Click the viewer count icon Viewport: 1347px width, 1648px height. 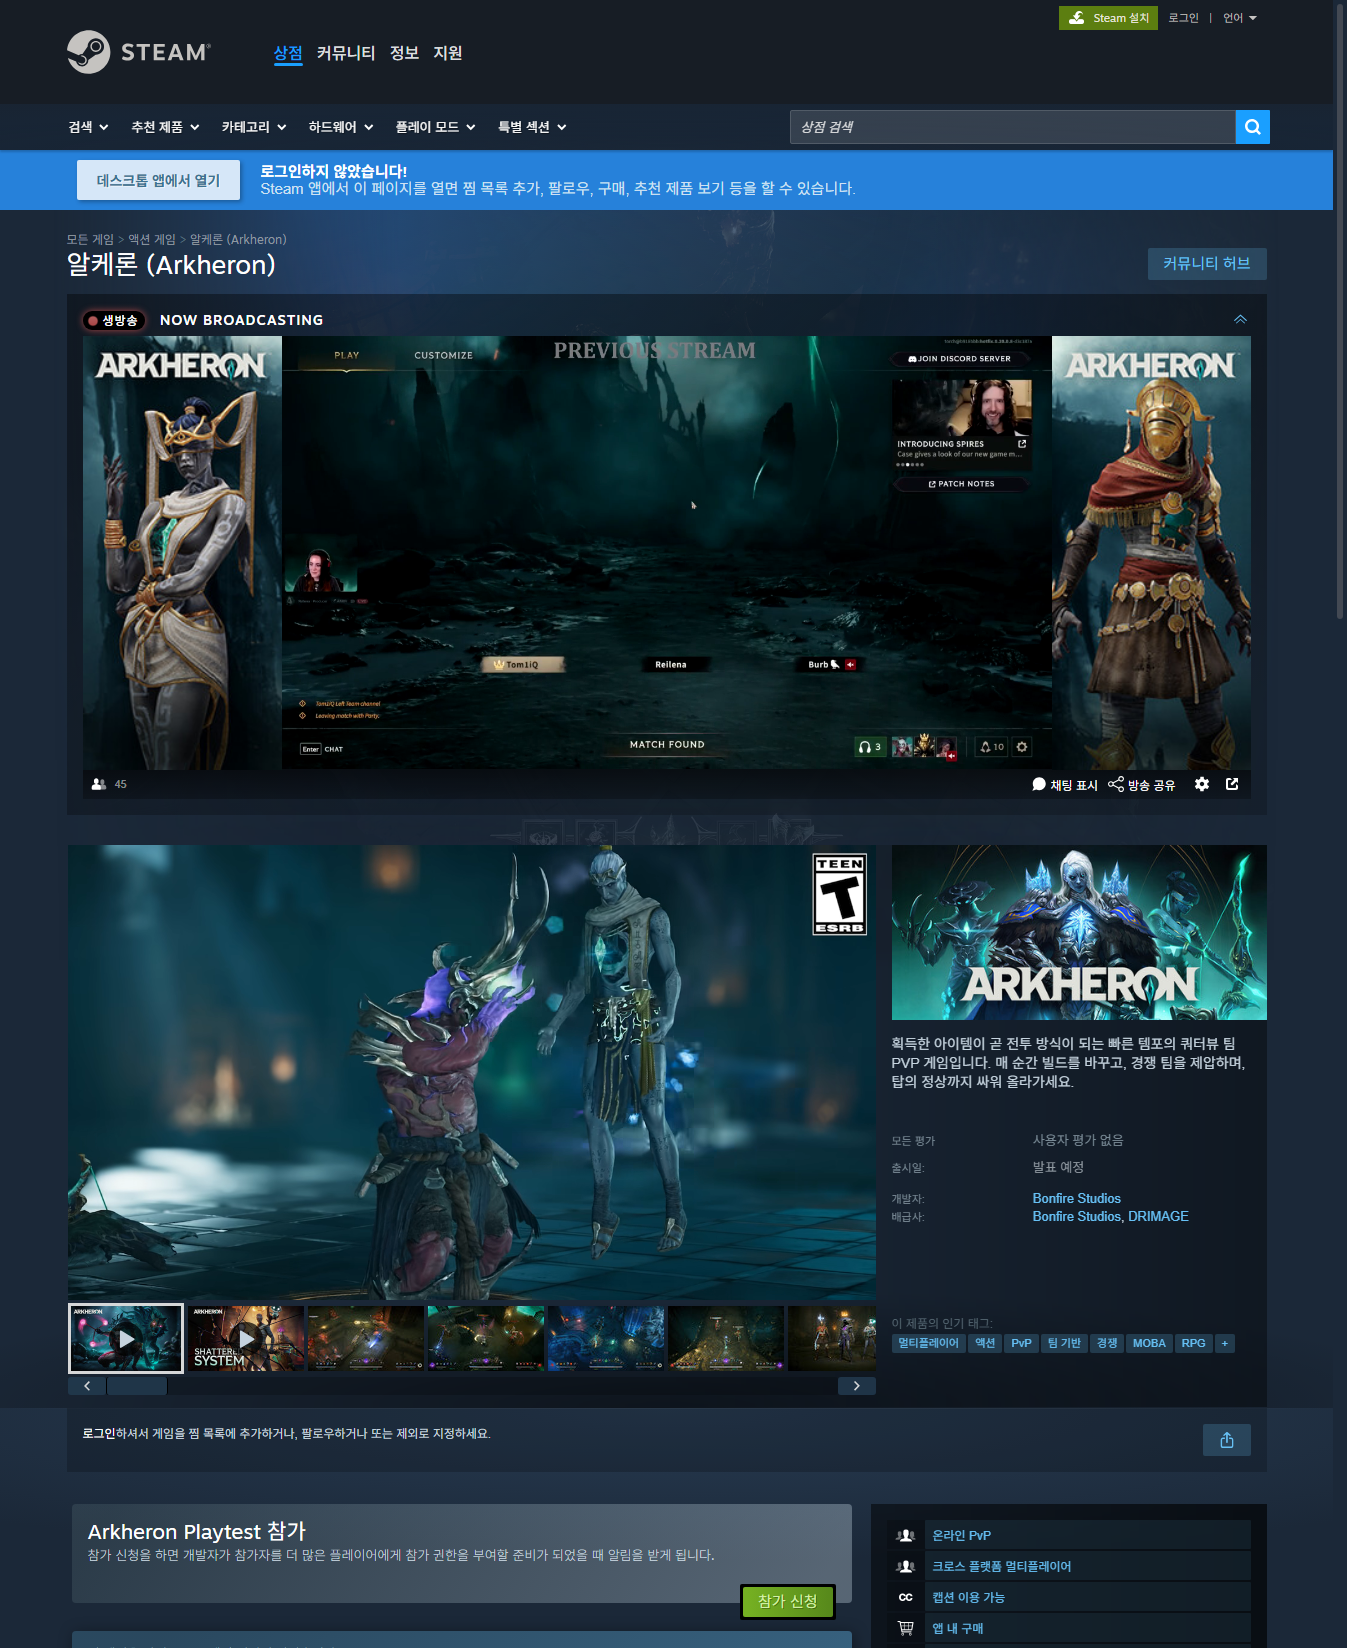pos(99,784)
